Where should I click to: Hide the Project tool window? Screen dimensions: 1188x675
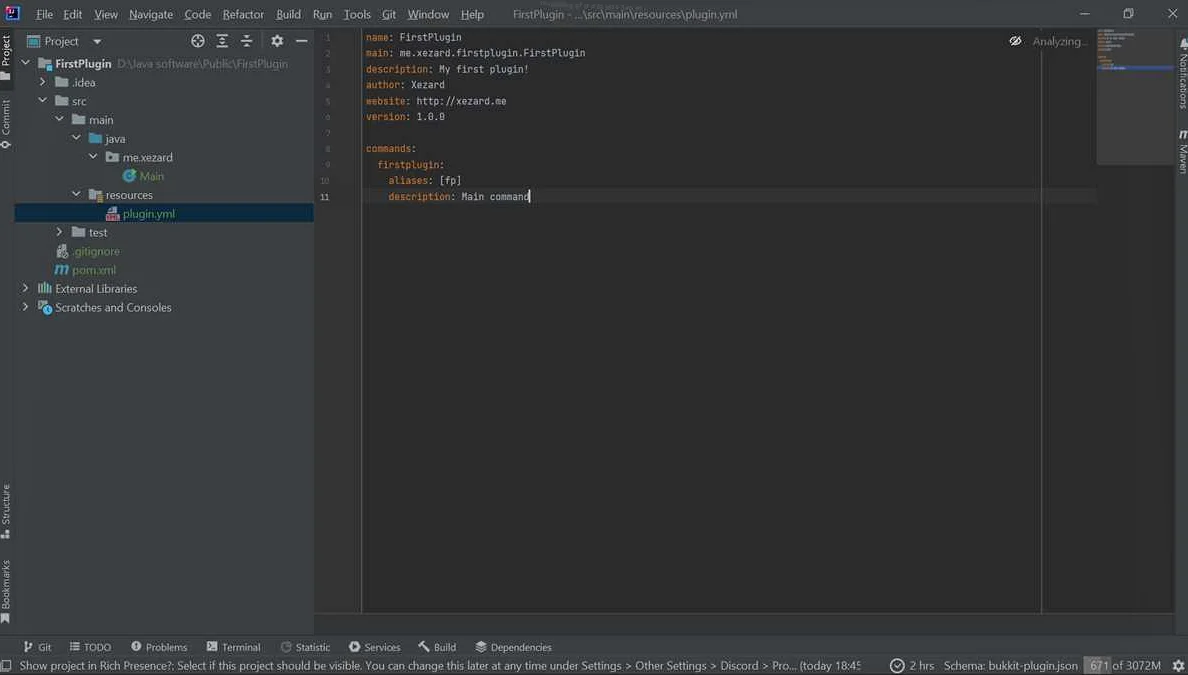[x=301, y=41]
